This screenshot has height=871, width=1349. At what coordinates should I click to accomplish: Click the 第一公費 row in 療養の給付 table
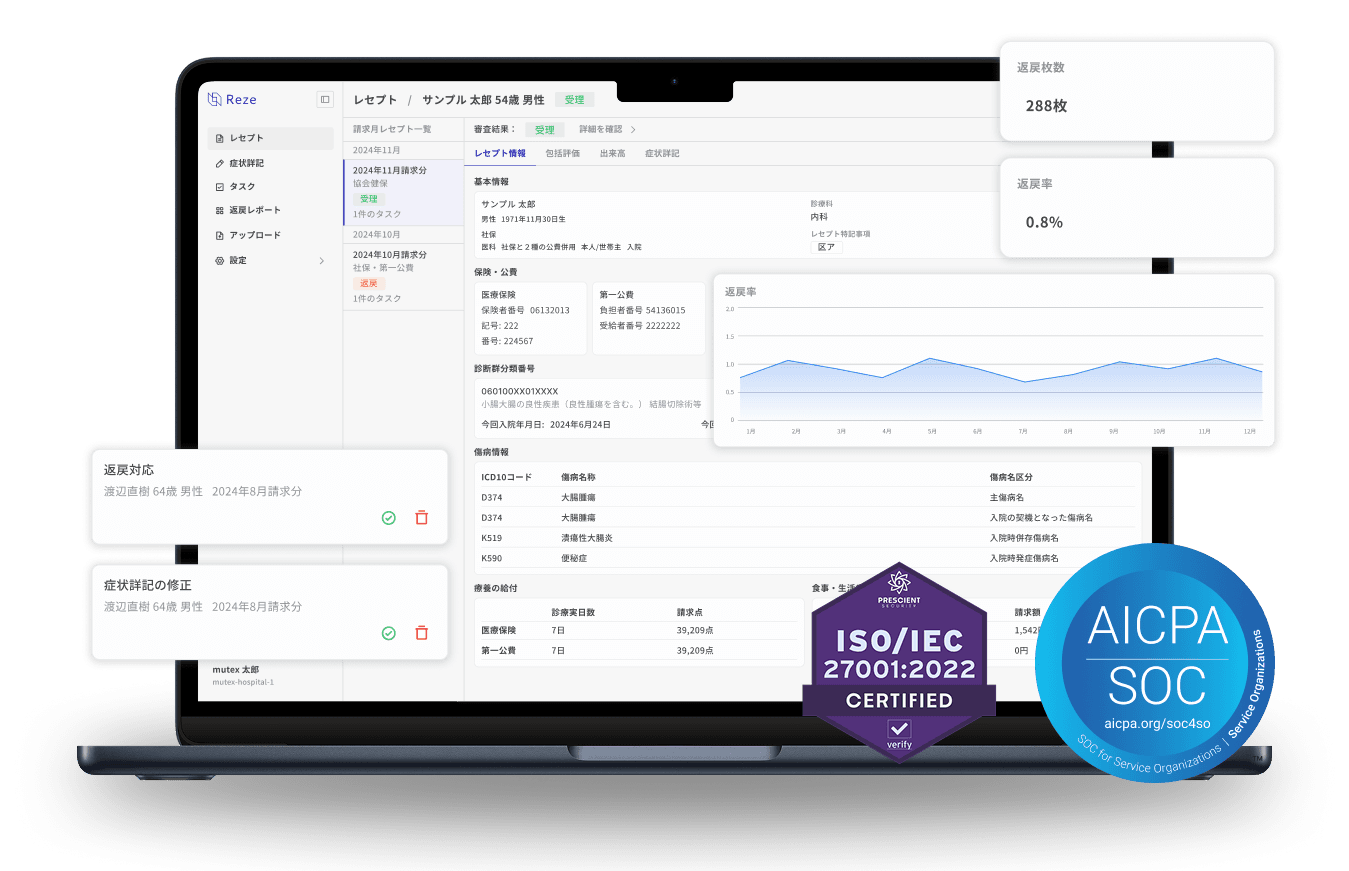coord(639,650)
